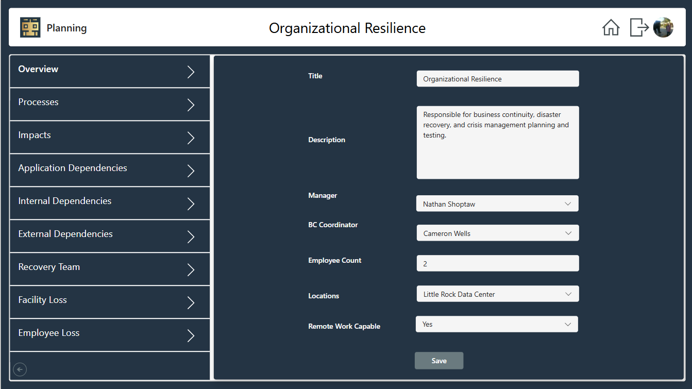Click the chevron next to Impacts
Viewport: 692px width, 389px height.
coord(191,138)
